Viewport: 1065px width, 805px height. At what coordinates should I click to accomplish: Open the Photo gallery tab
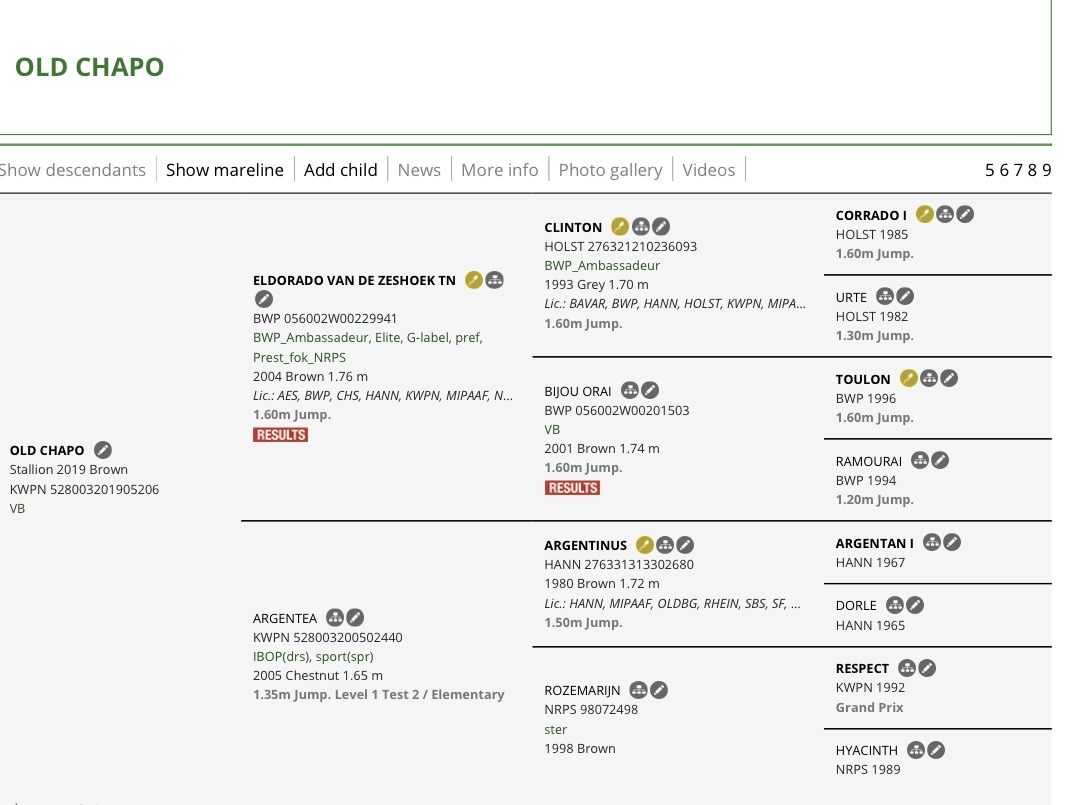pyautogui.click(x=610, y=170)
